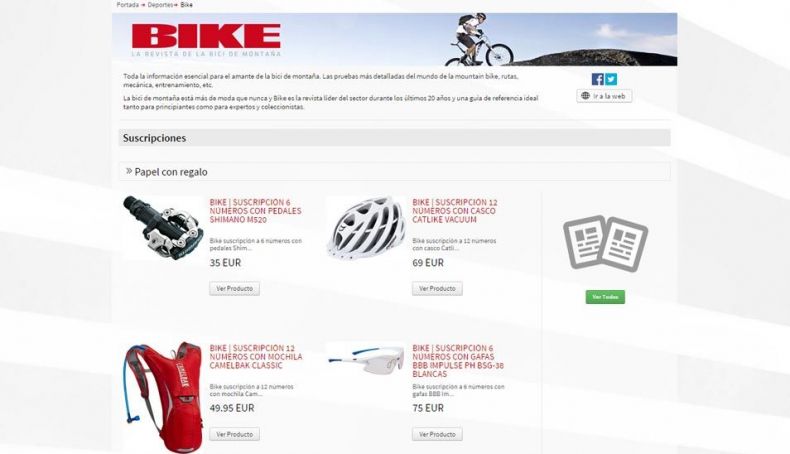The width and height of the screenshot is (790, 454).
Task: Go to the 'Portada' breadcrumb link
Action: [127, 5]
